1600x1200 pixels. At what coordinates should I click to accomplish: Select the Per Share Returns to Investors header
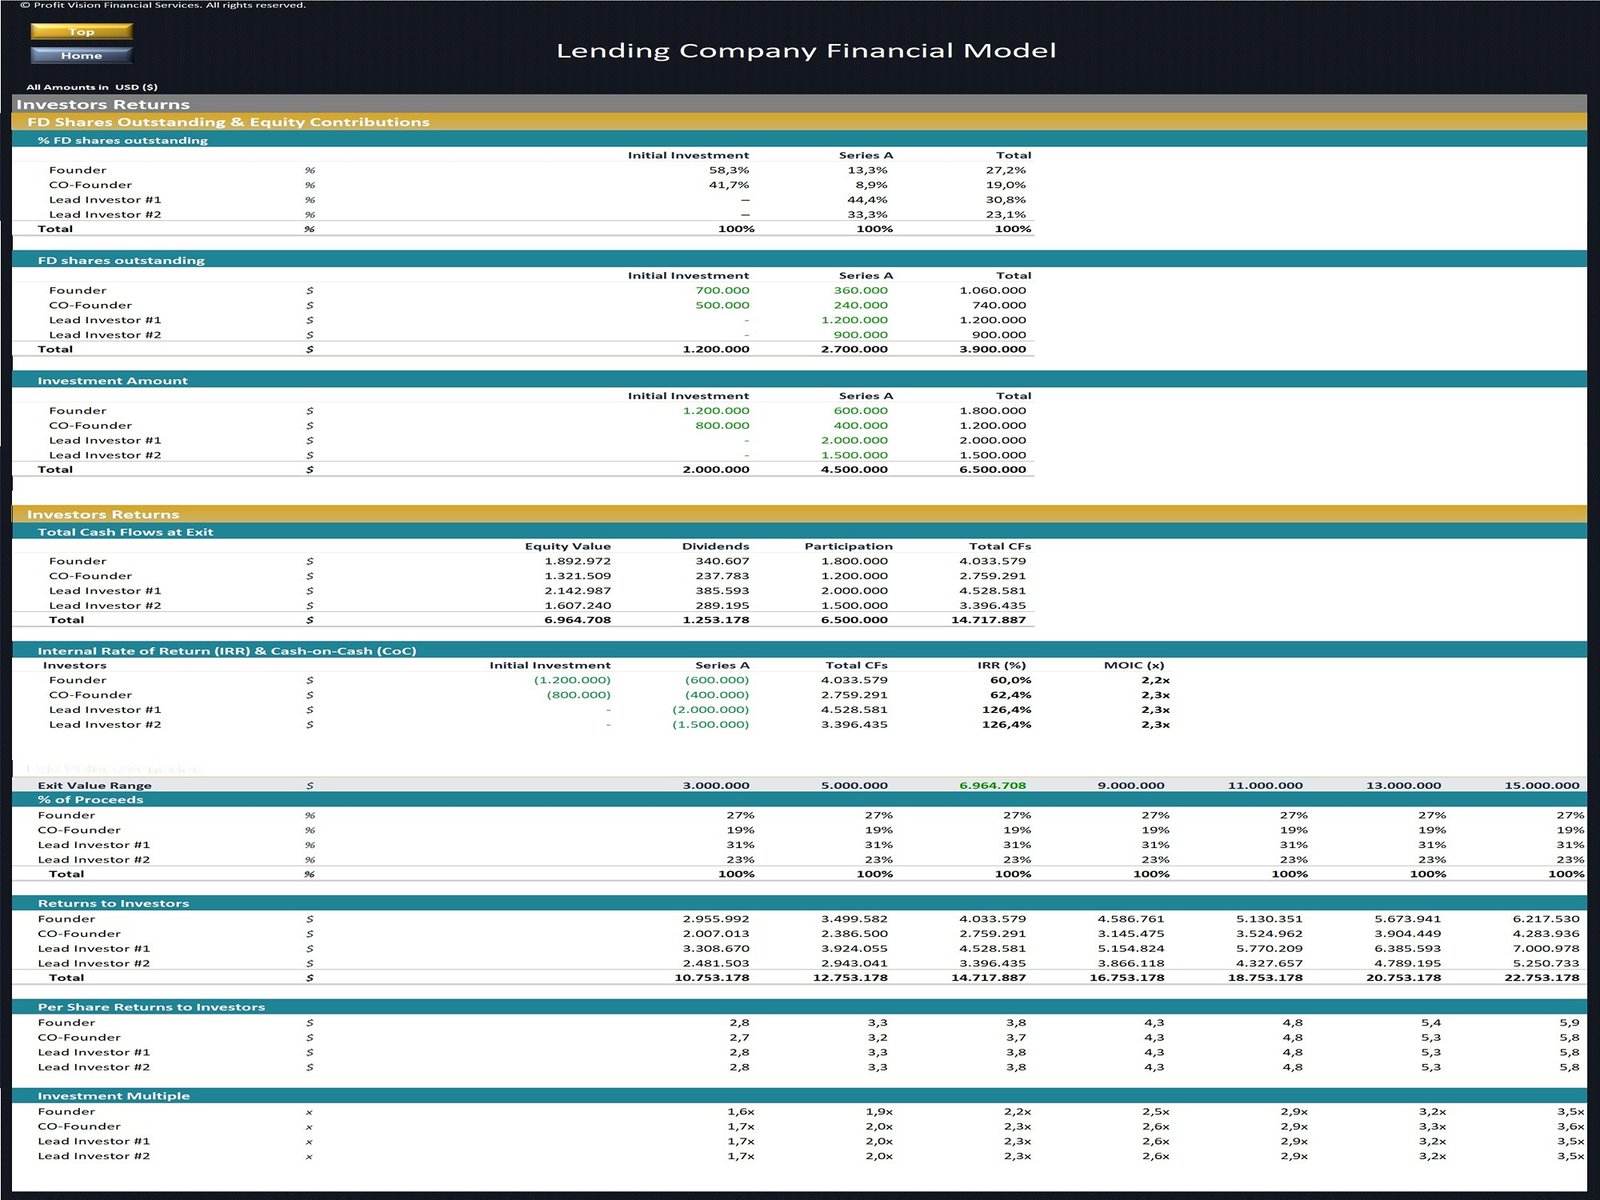click(151, 1007)
